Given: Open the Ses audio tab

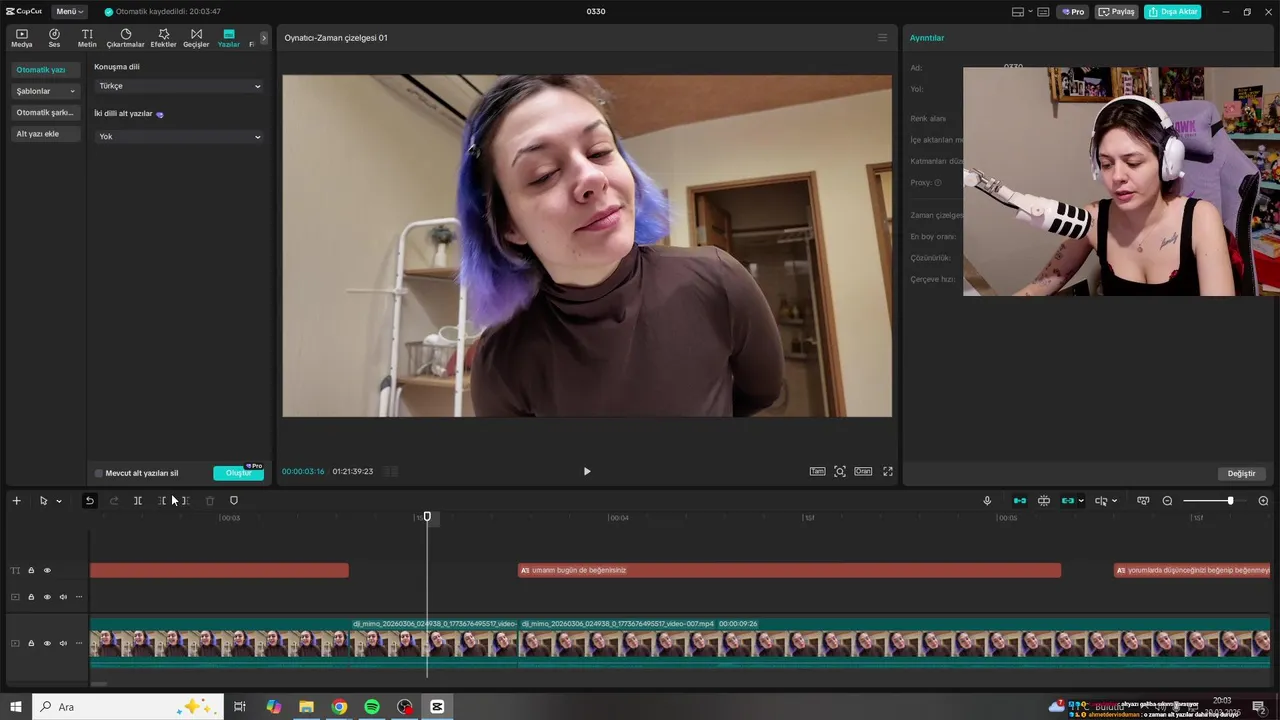Looking at the screenshot, I should point(54,38).
